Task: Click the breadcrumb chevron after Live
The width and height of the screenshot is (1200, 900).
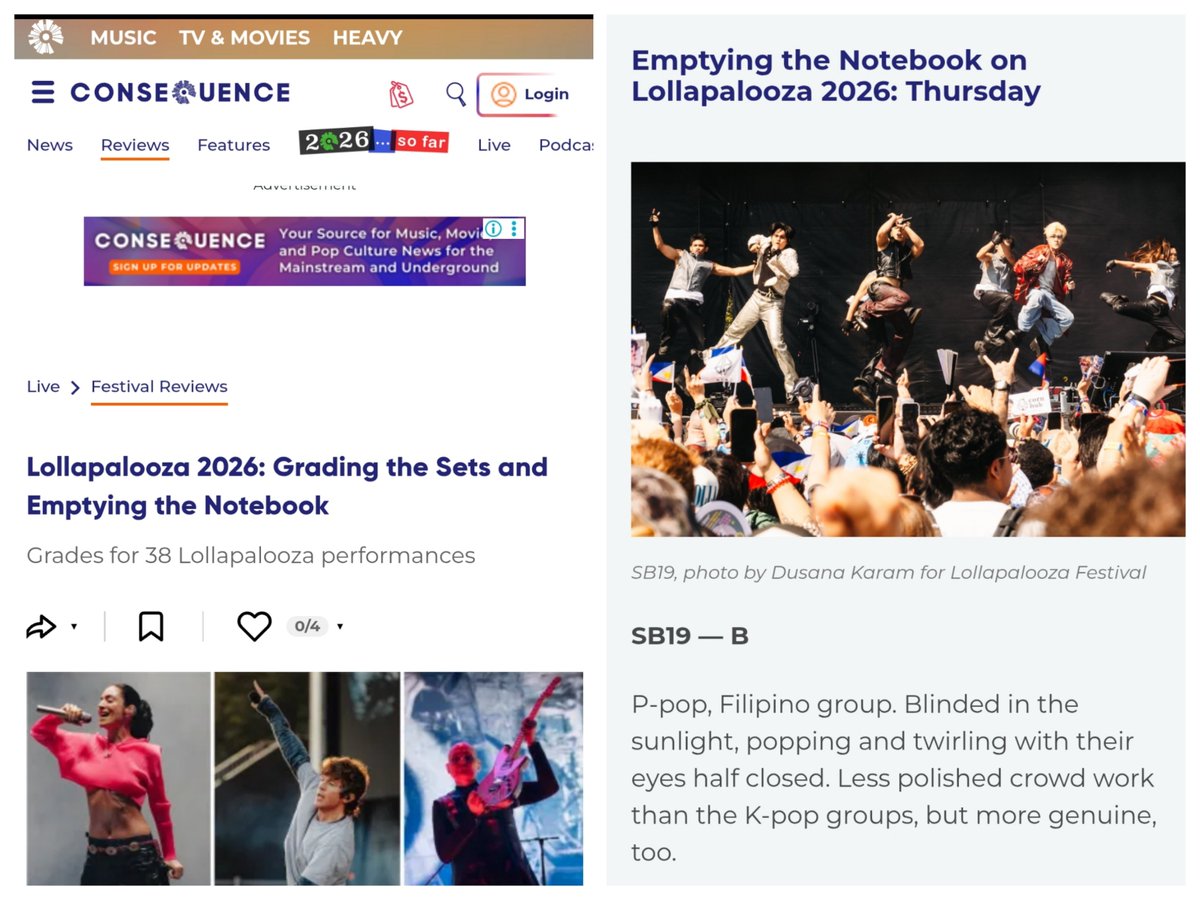Action: [75, 388]
